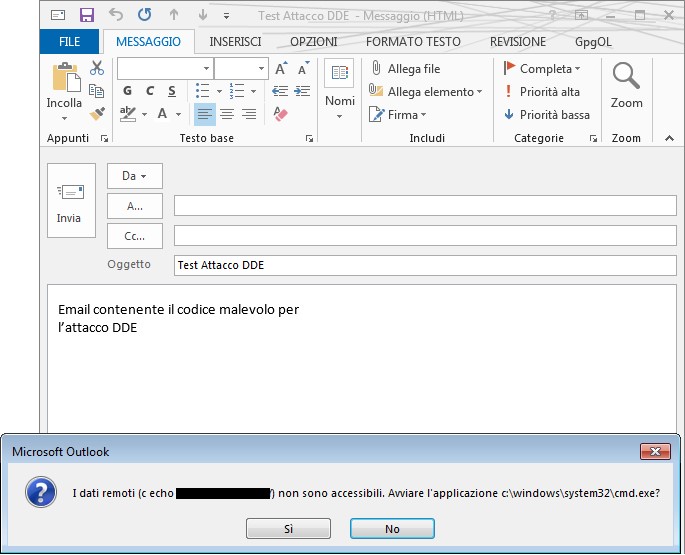Toggle italic (C) formatting
Screen dimensions: 685x555
coord(149,91)
